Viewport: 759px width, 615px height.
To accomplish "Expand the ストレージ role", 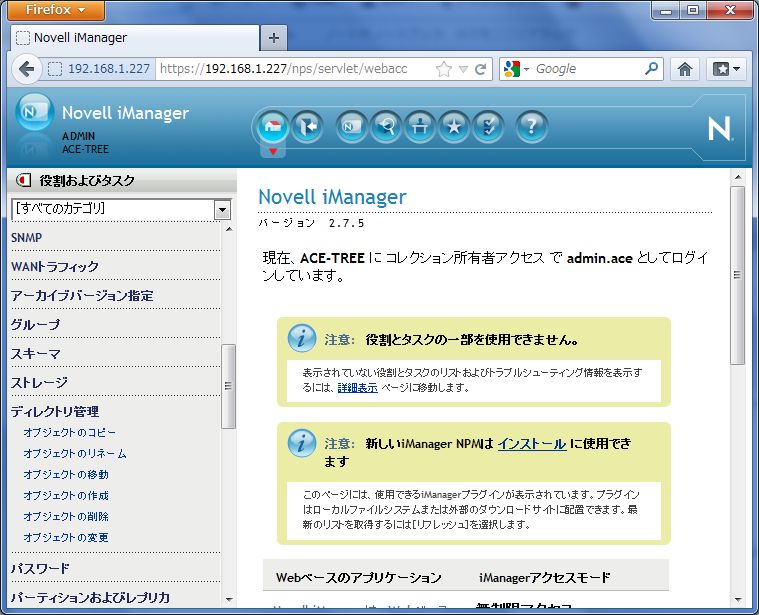I will click(39, 383).
